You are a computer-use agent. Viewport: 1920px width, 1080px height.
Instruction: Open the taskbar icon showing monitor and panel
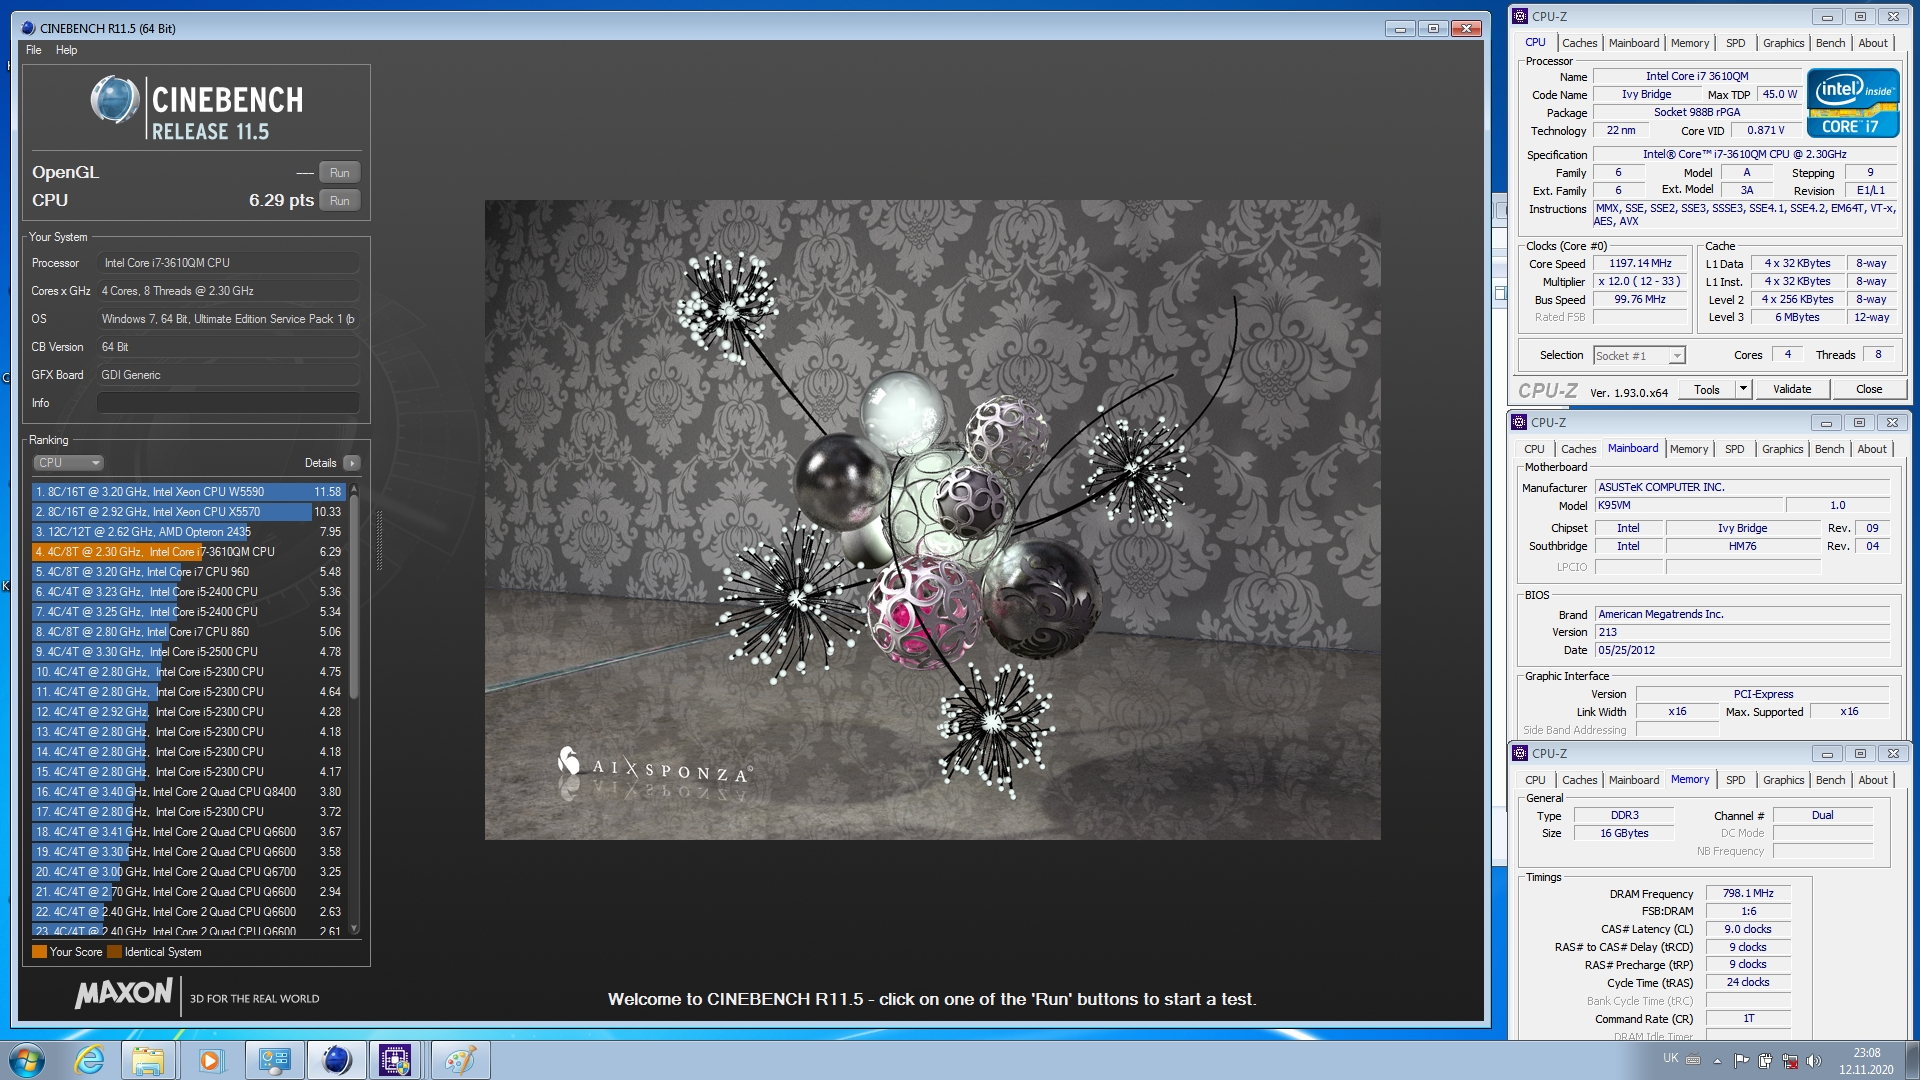(x=274, y=1060)
